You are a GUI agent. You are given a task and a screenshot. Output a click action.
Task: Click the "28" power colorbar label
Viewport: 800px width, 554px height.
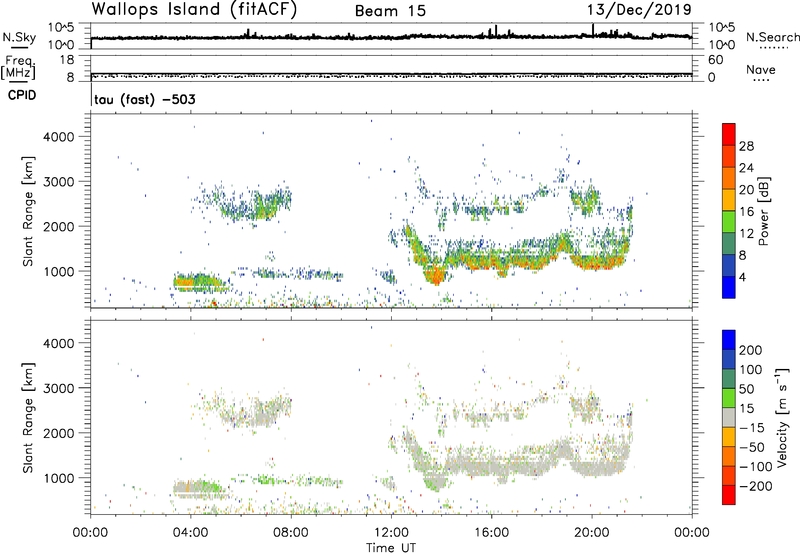coord(746,146)
